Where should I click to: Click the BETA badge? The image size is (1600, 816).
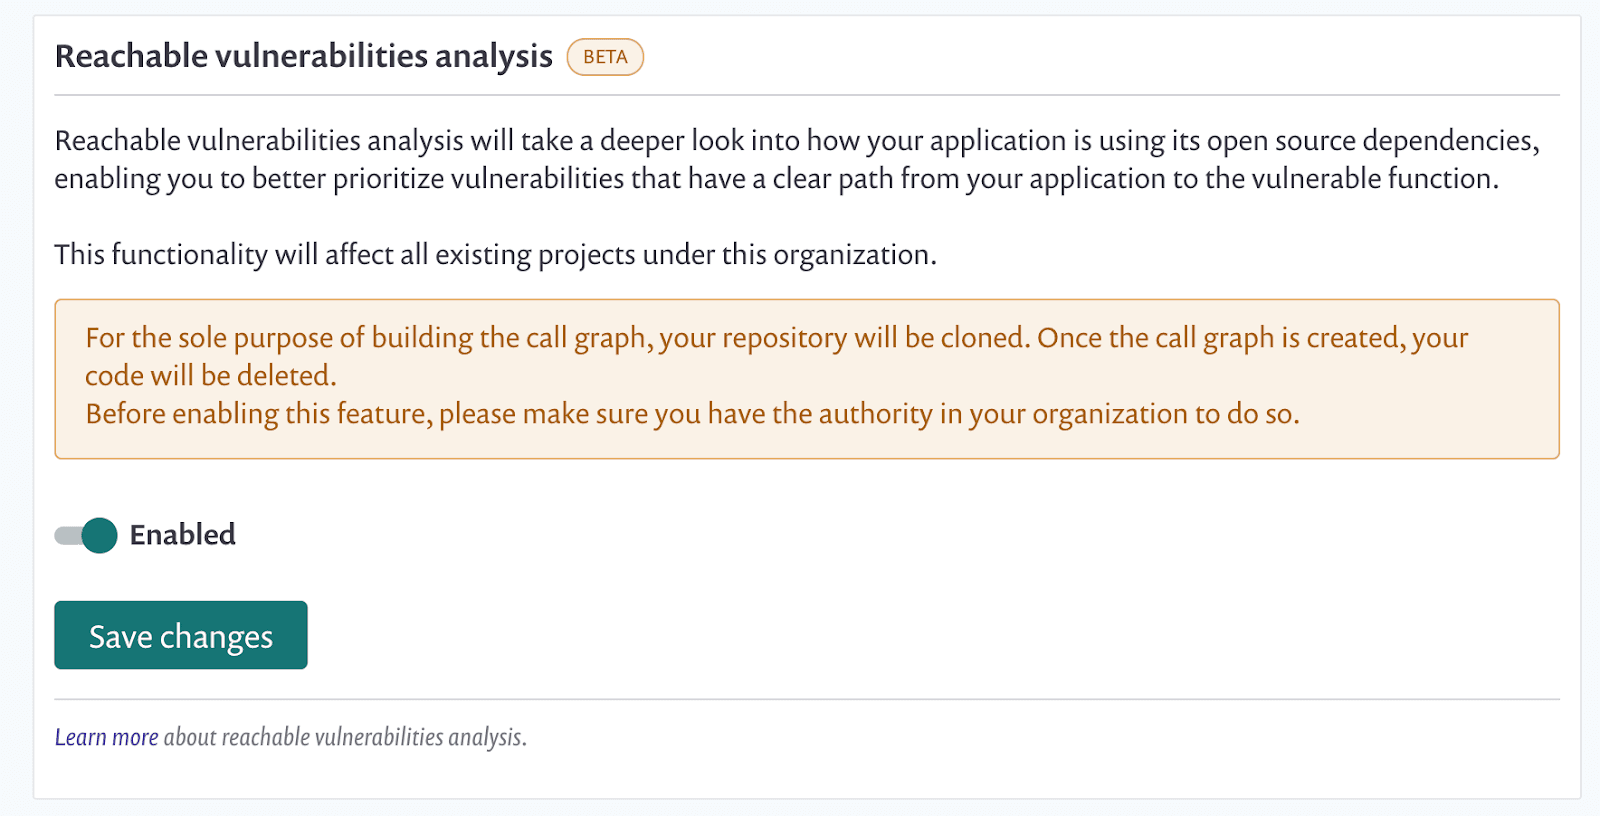(605, 57)
